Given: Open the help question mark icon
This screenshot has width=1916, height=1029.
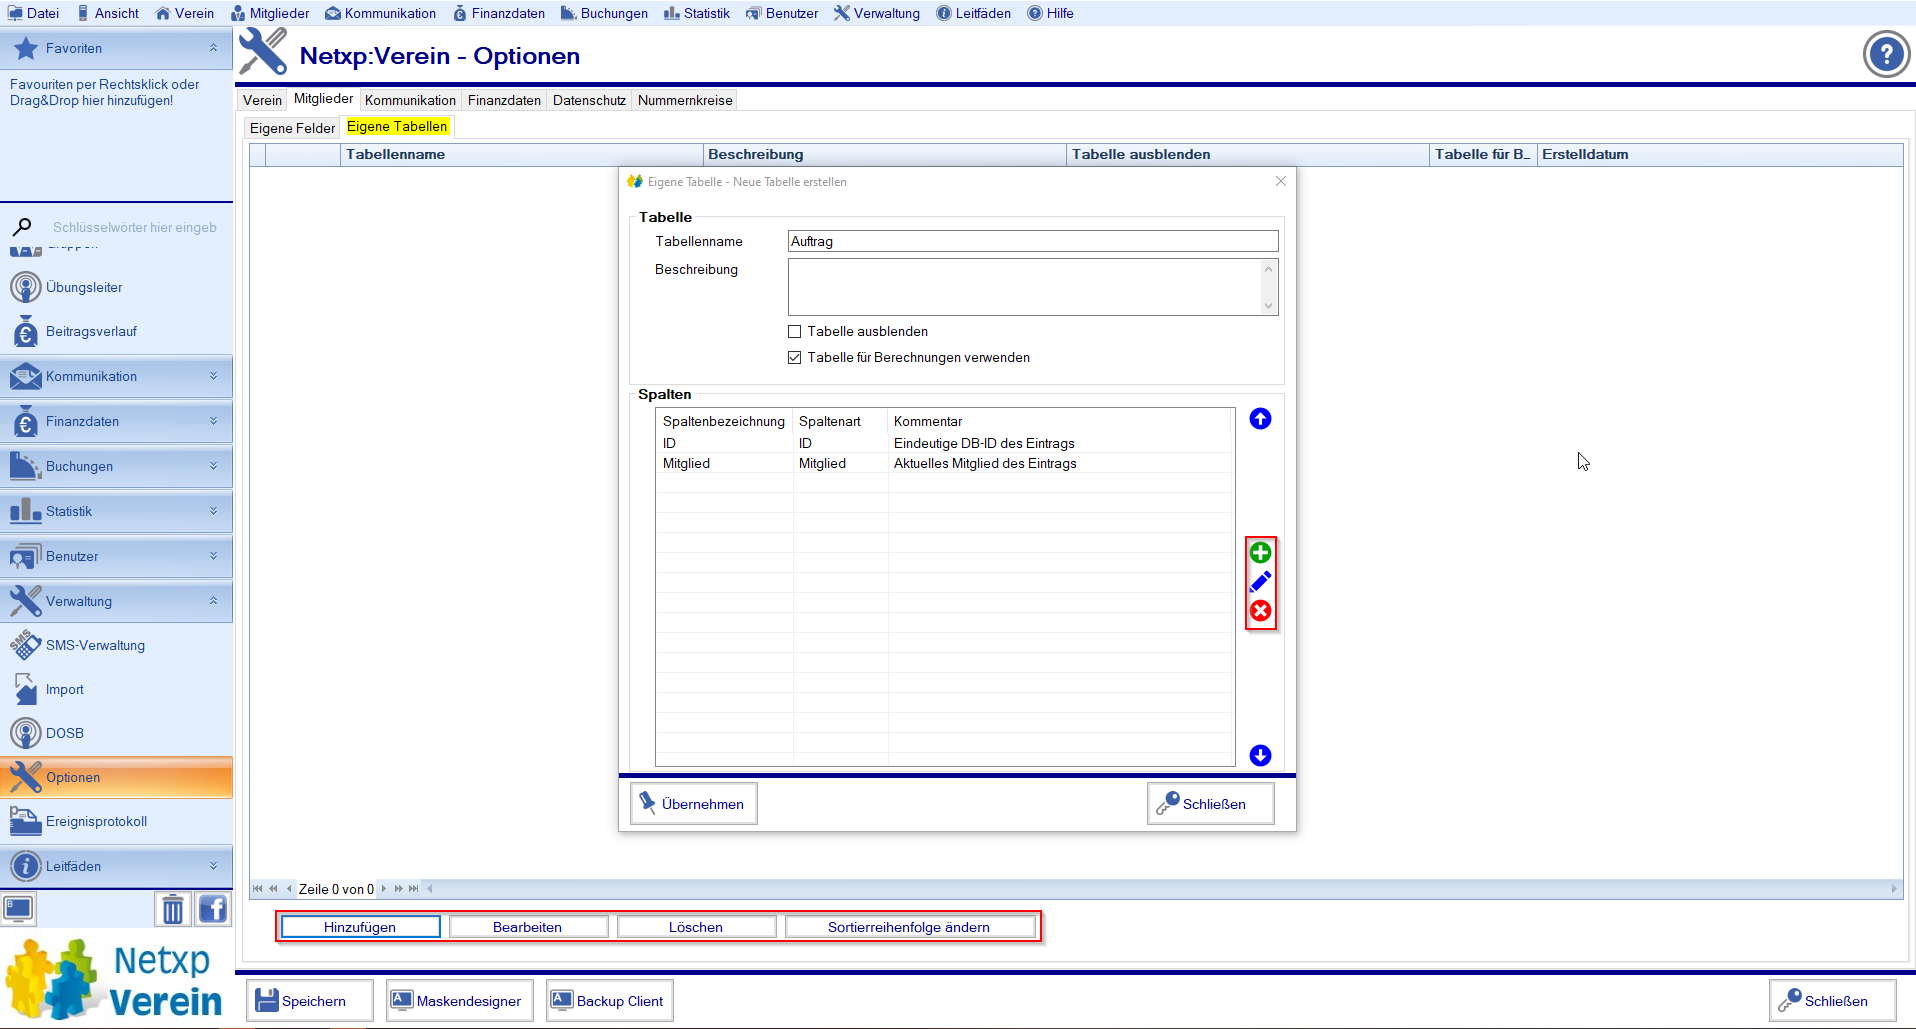Looking at the screenshot, I should pyautogui.click(x=1885, y=54).
